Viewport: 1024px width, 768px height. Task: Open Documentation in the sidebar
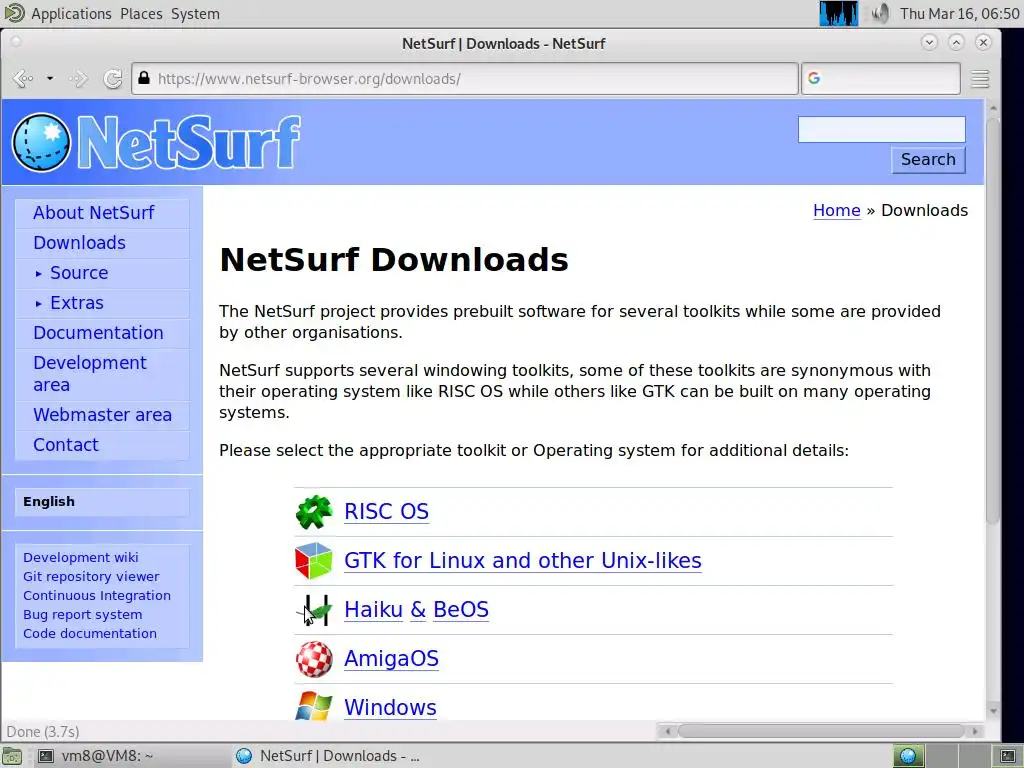[x=99, y=333]
